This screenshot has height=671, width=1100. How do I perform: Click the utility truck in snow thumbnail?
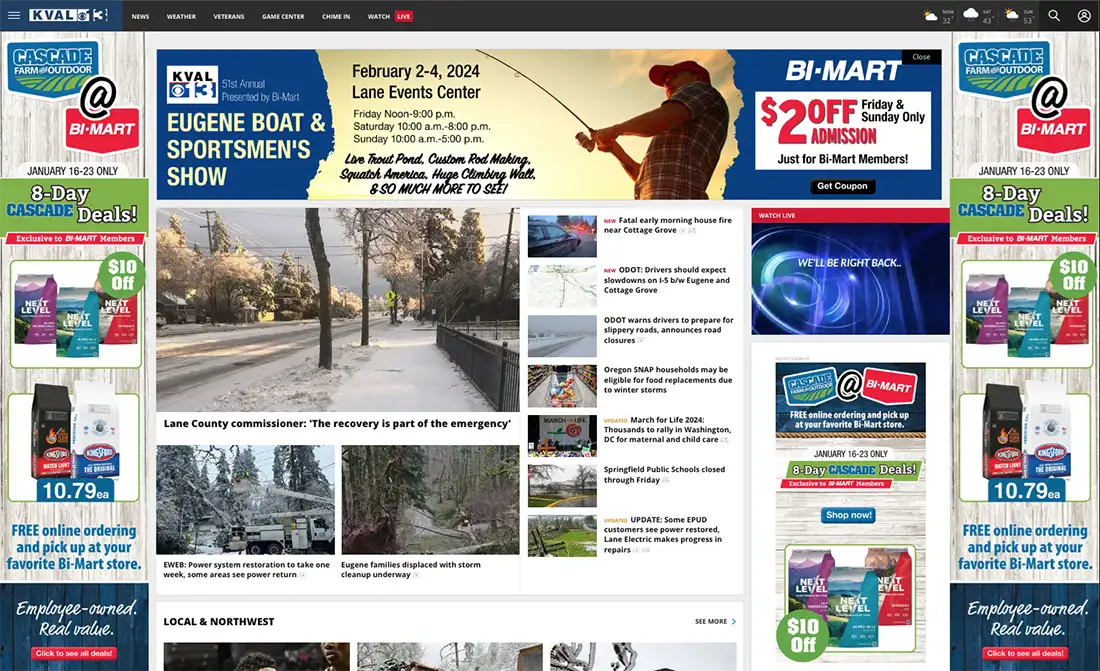[246, 500]
